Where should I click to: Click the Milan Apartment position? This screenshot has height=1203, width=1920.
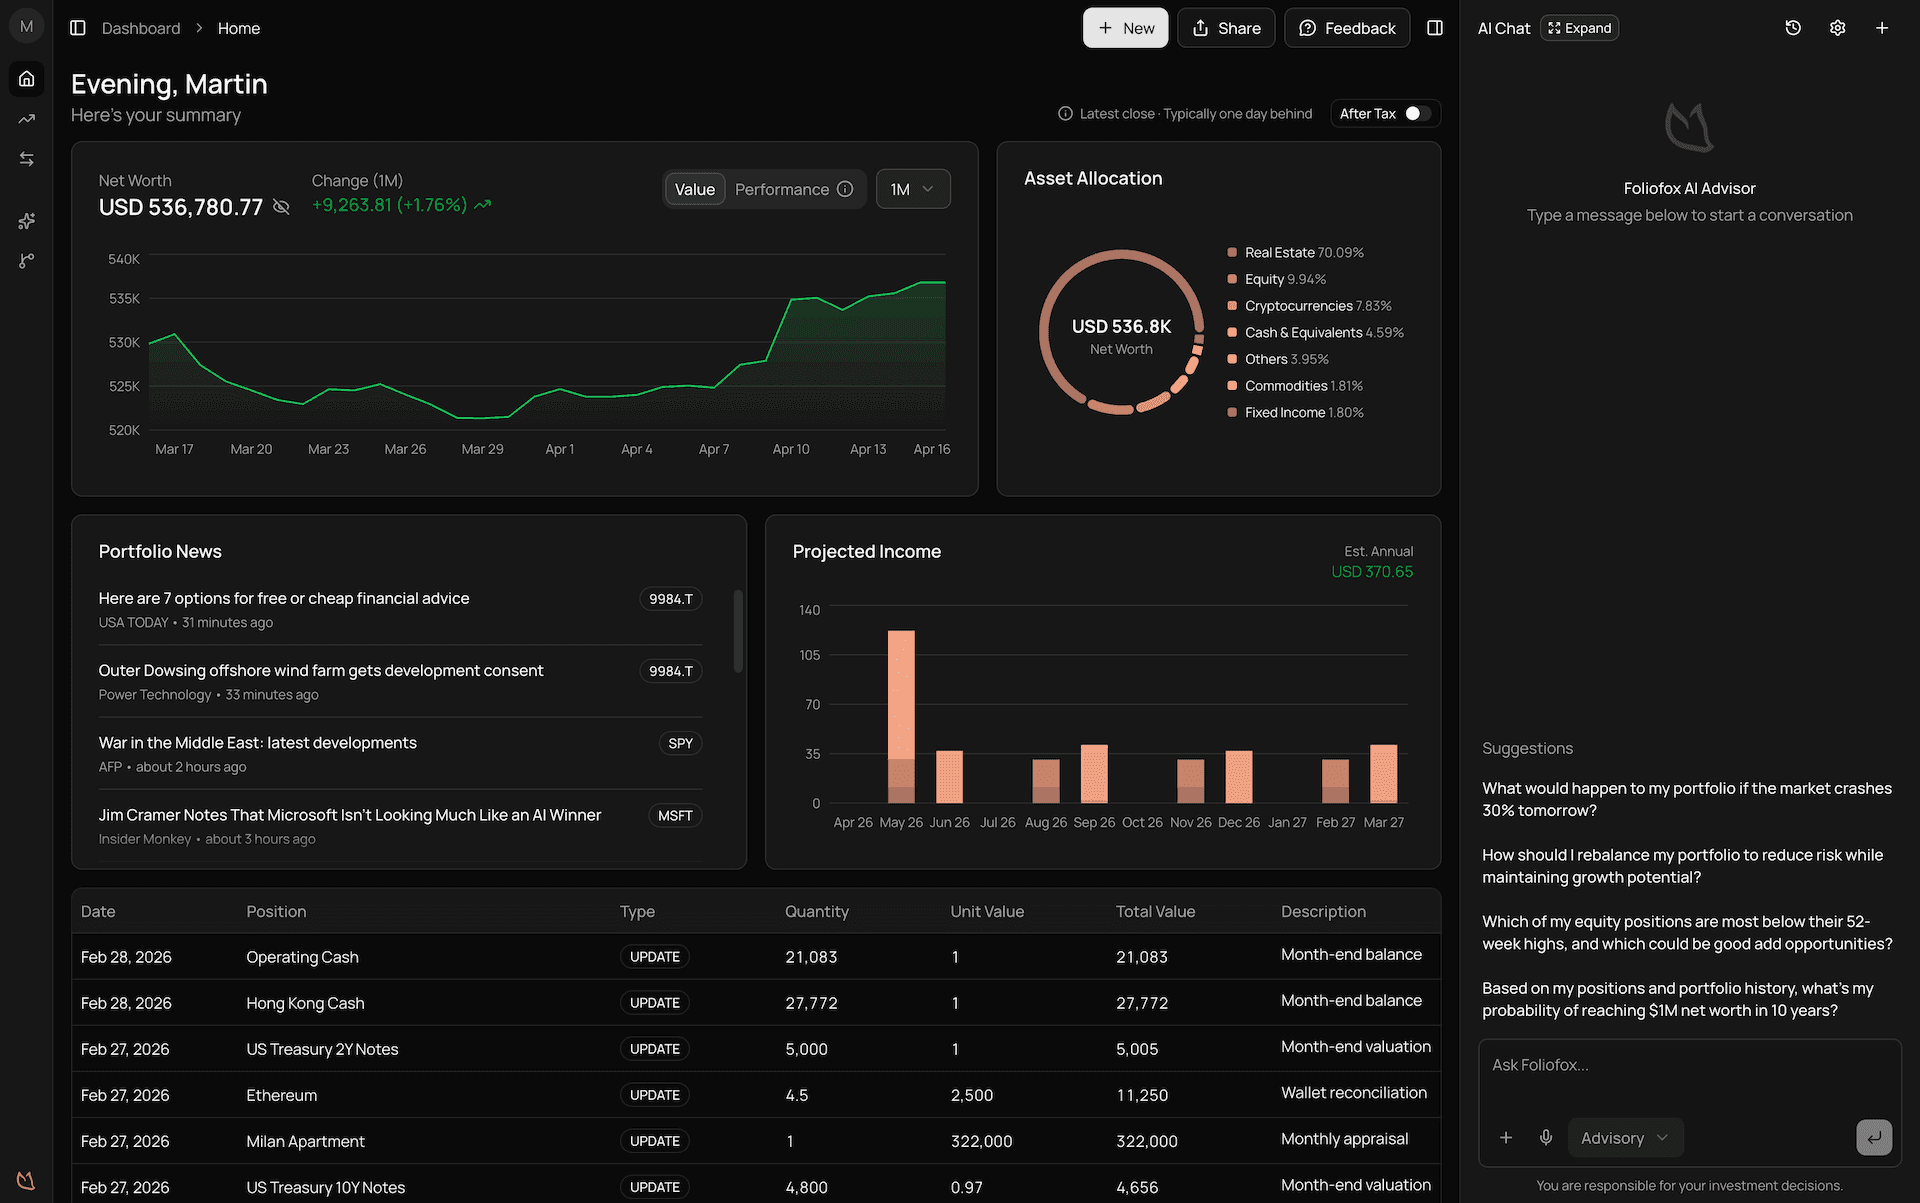pyautogui.click(x=305, y=1141)
